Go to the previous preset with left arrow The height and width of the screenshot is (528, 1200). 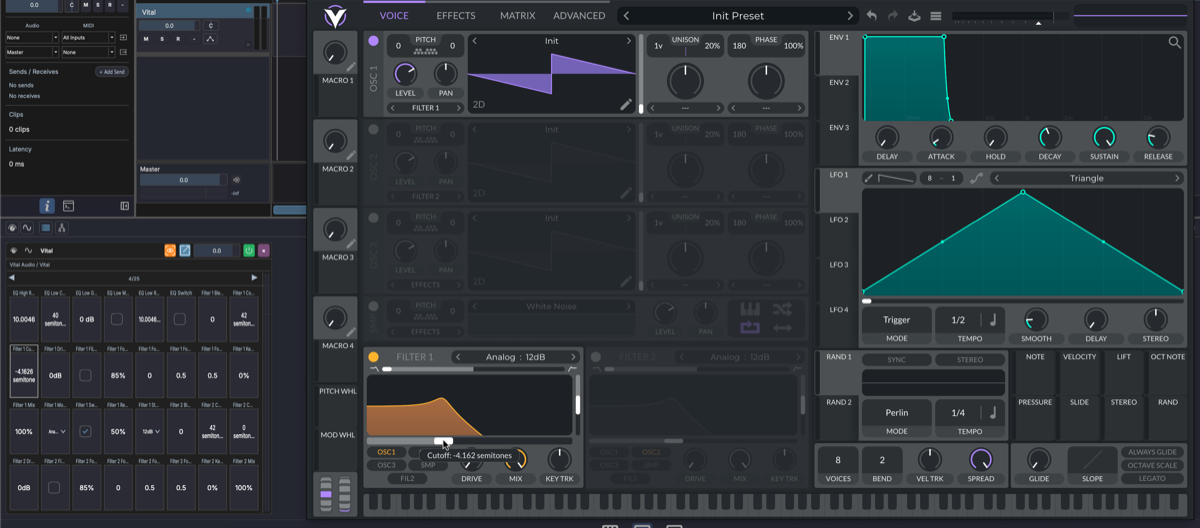[x=626, y=16]
